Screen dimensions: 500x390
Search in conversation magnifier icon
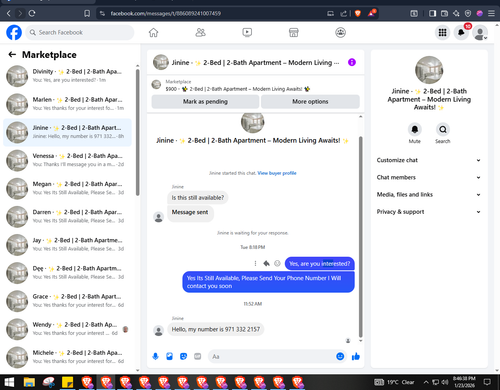pyautogui.click(x=443, y=129)
